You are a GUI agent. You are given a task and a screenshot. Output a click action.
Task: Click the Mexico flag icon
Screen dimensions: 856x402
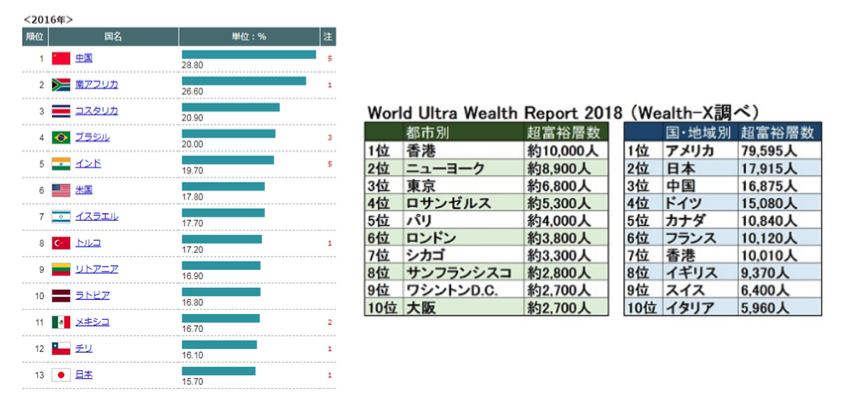pyautogui.click(x=61, y=322)
